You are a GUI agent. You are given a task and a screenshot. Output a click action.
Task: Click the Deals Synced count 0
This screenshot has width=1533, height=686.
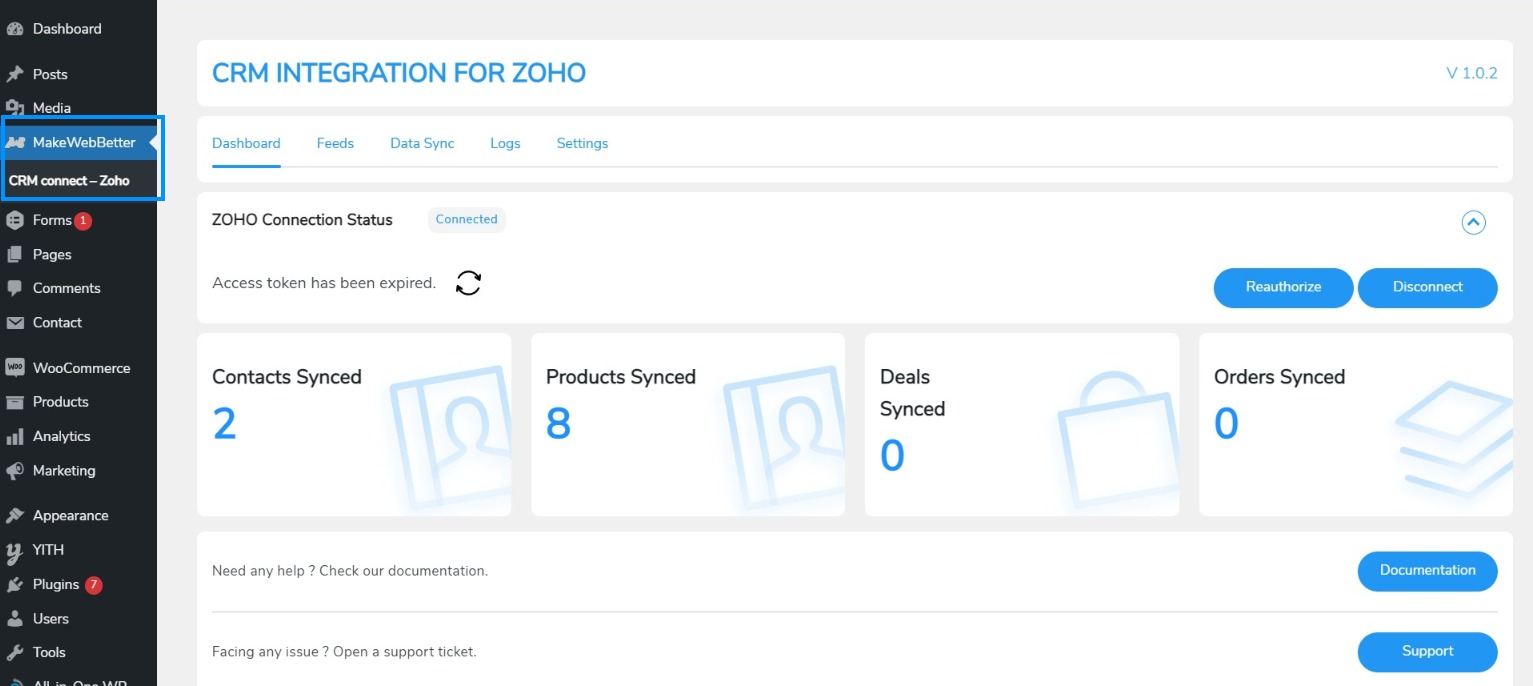tap(892, 456)
